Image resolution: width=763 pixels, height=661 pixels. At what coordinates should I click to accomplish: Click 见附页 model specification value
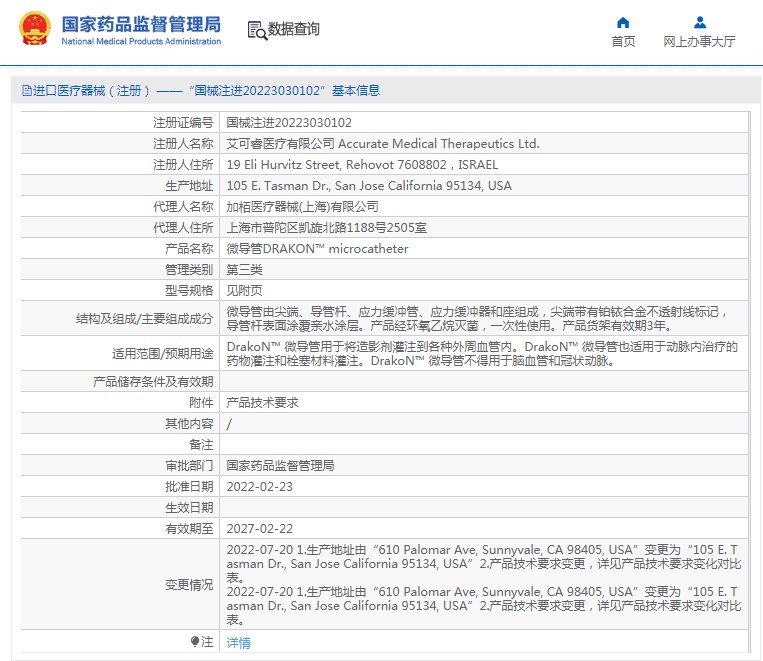point(244,291)
